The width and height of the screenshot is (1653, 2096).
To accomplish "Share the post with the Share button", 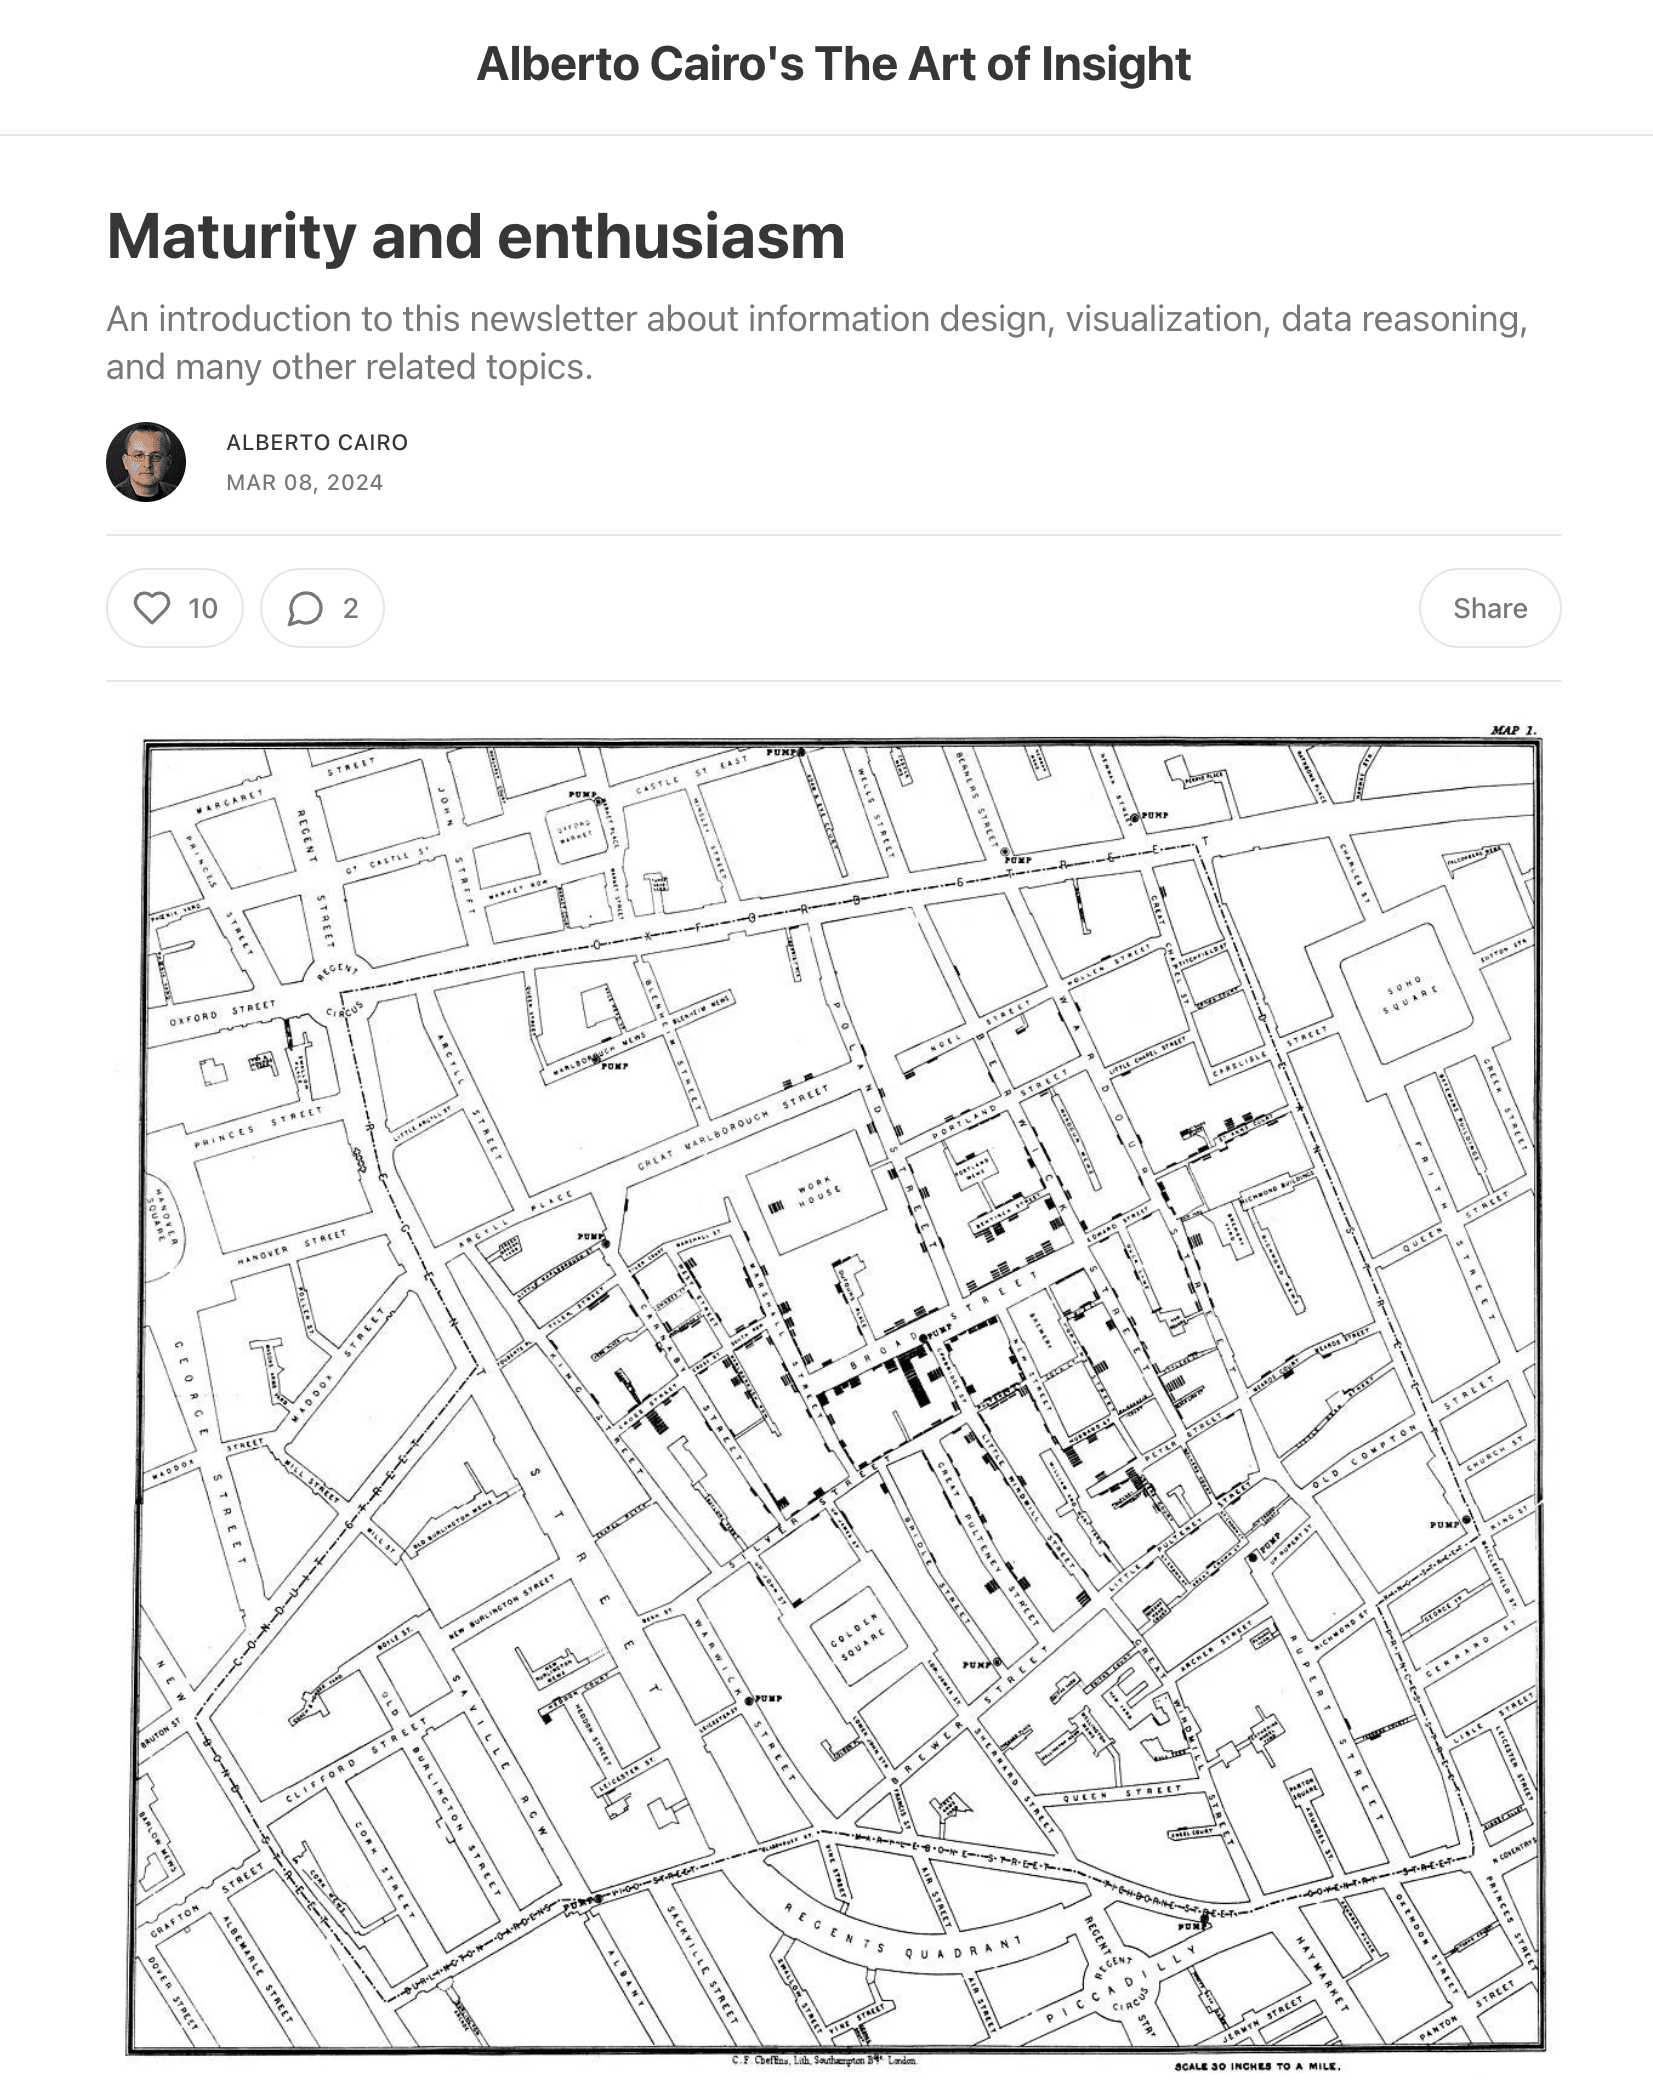I will (1489, 608).
